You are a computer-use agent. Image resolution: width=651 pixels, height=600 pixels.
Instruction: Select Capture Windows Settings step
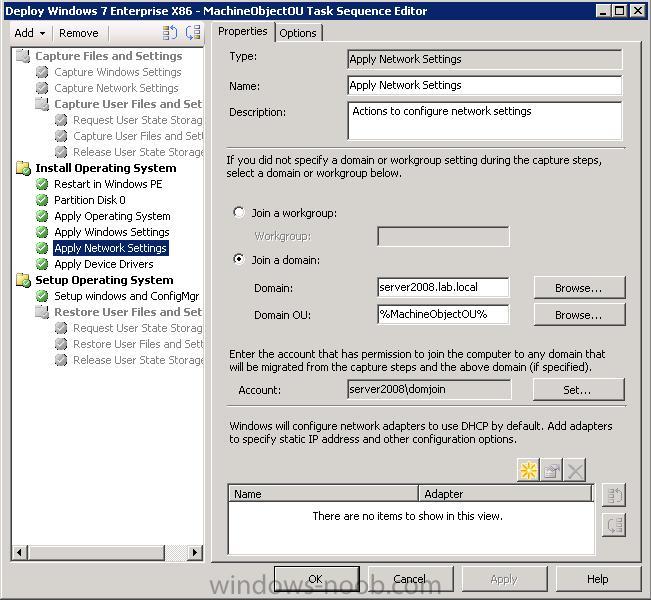click(x=118, y=72)
